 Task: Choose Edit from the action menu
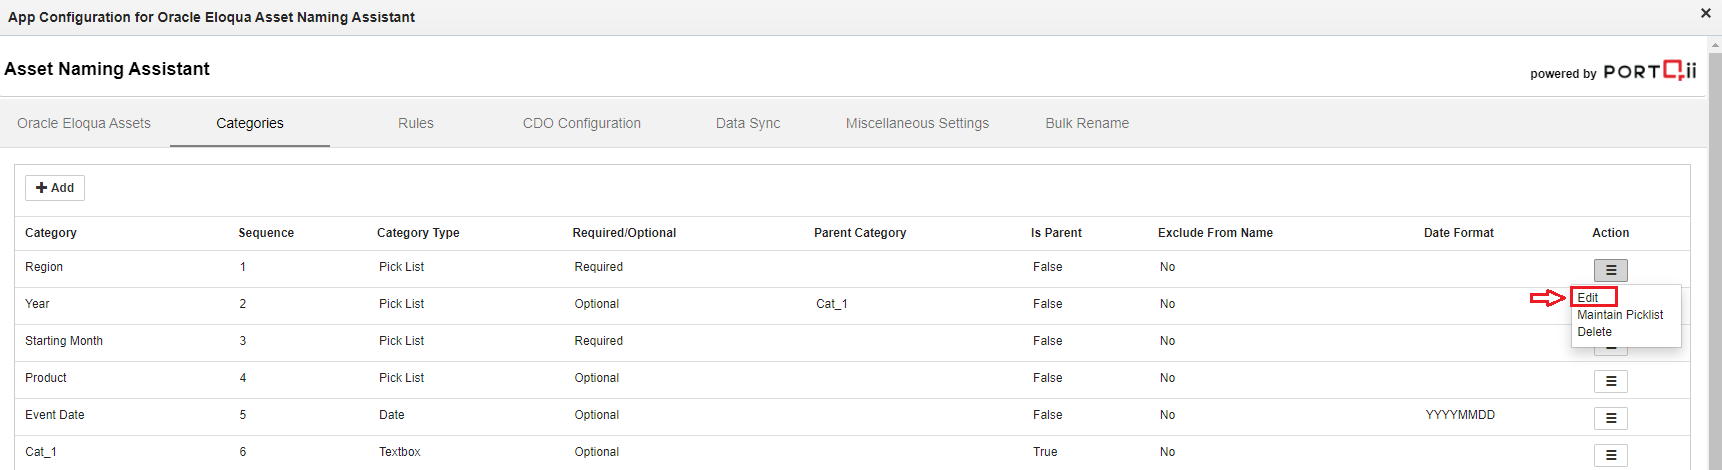point(1588,298)
